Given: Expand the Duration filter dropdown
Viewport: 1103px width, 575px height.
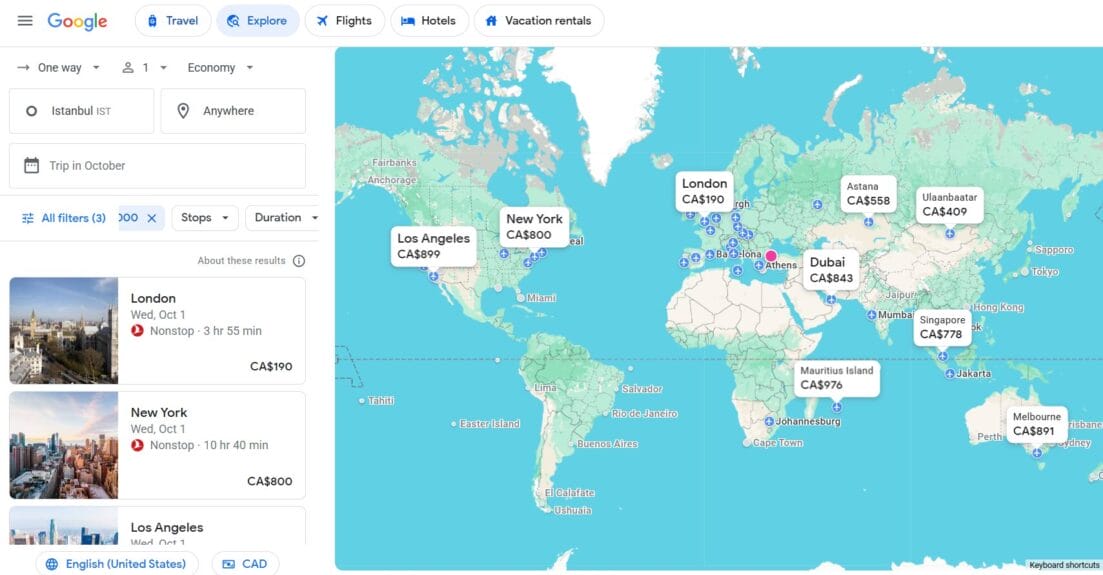Looking at the screenshot, I should [x=283, y=218].
